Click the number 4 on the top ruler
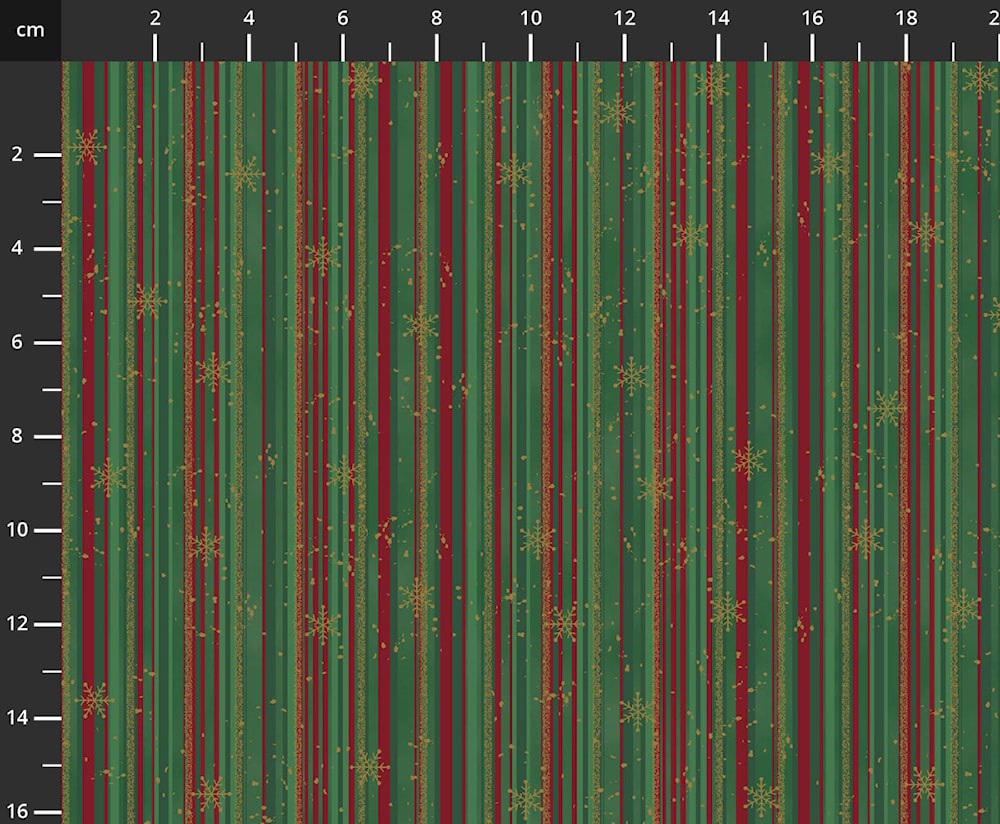 point(249,18)
